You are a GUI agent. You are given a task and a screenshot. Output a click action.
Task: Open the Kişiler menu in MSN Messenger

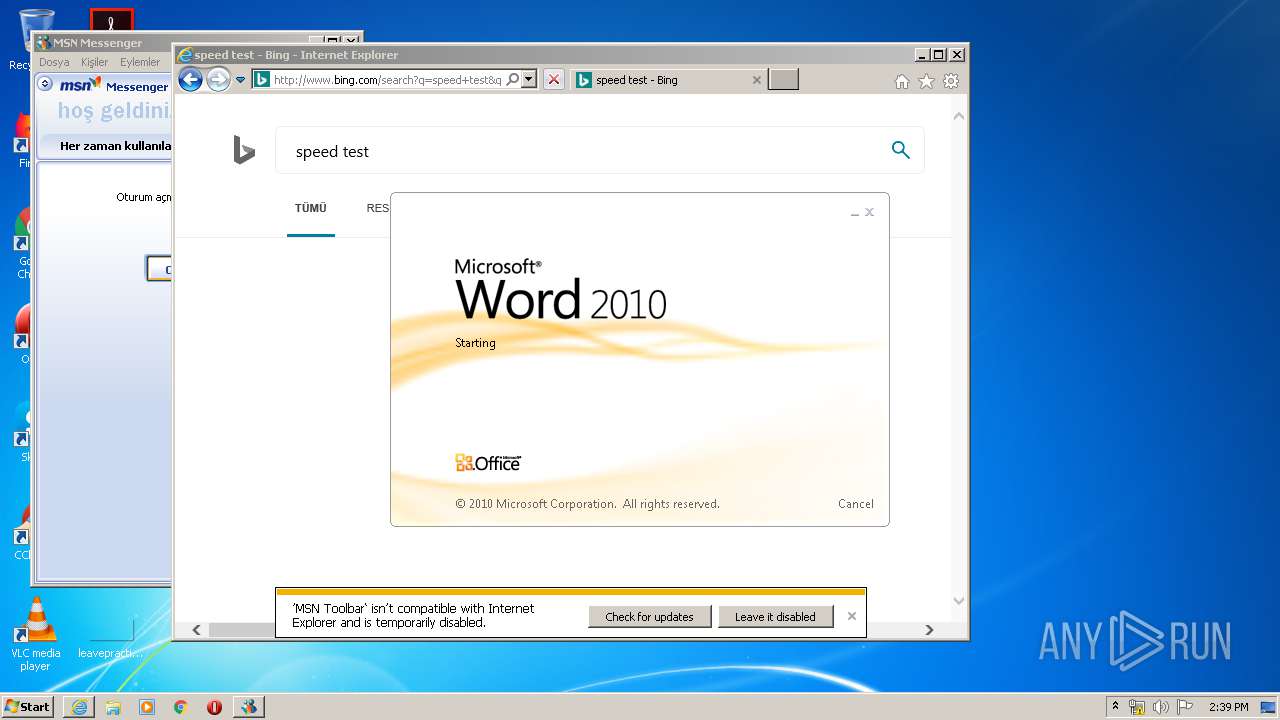click(x=94, y=62)
